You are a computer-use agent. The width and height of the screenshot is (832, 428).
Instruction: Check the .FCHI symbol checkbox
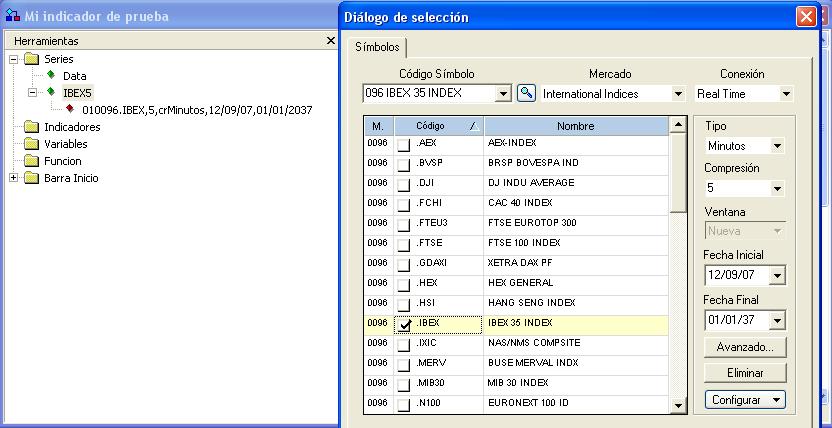coord(404,205)
